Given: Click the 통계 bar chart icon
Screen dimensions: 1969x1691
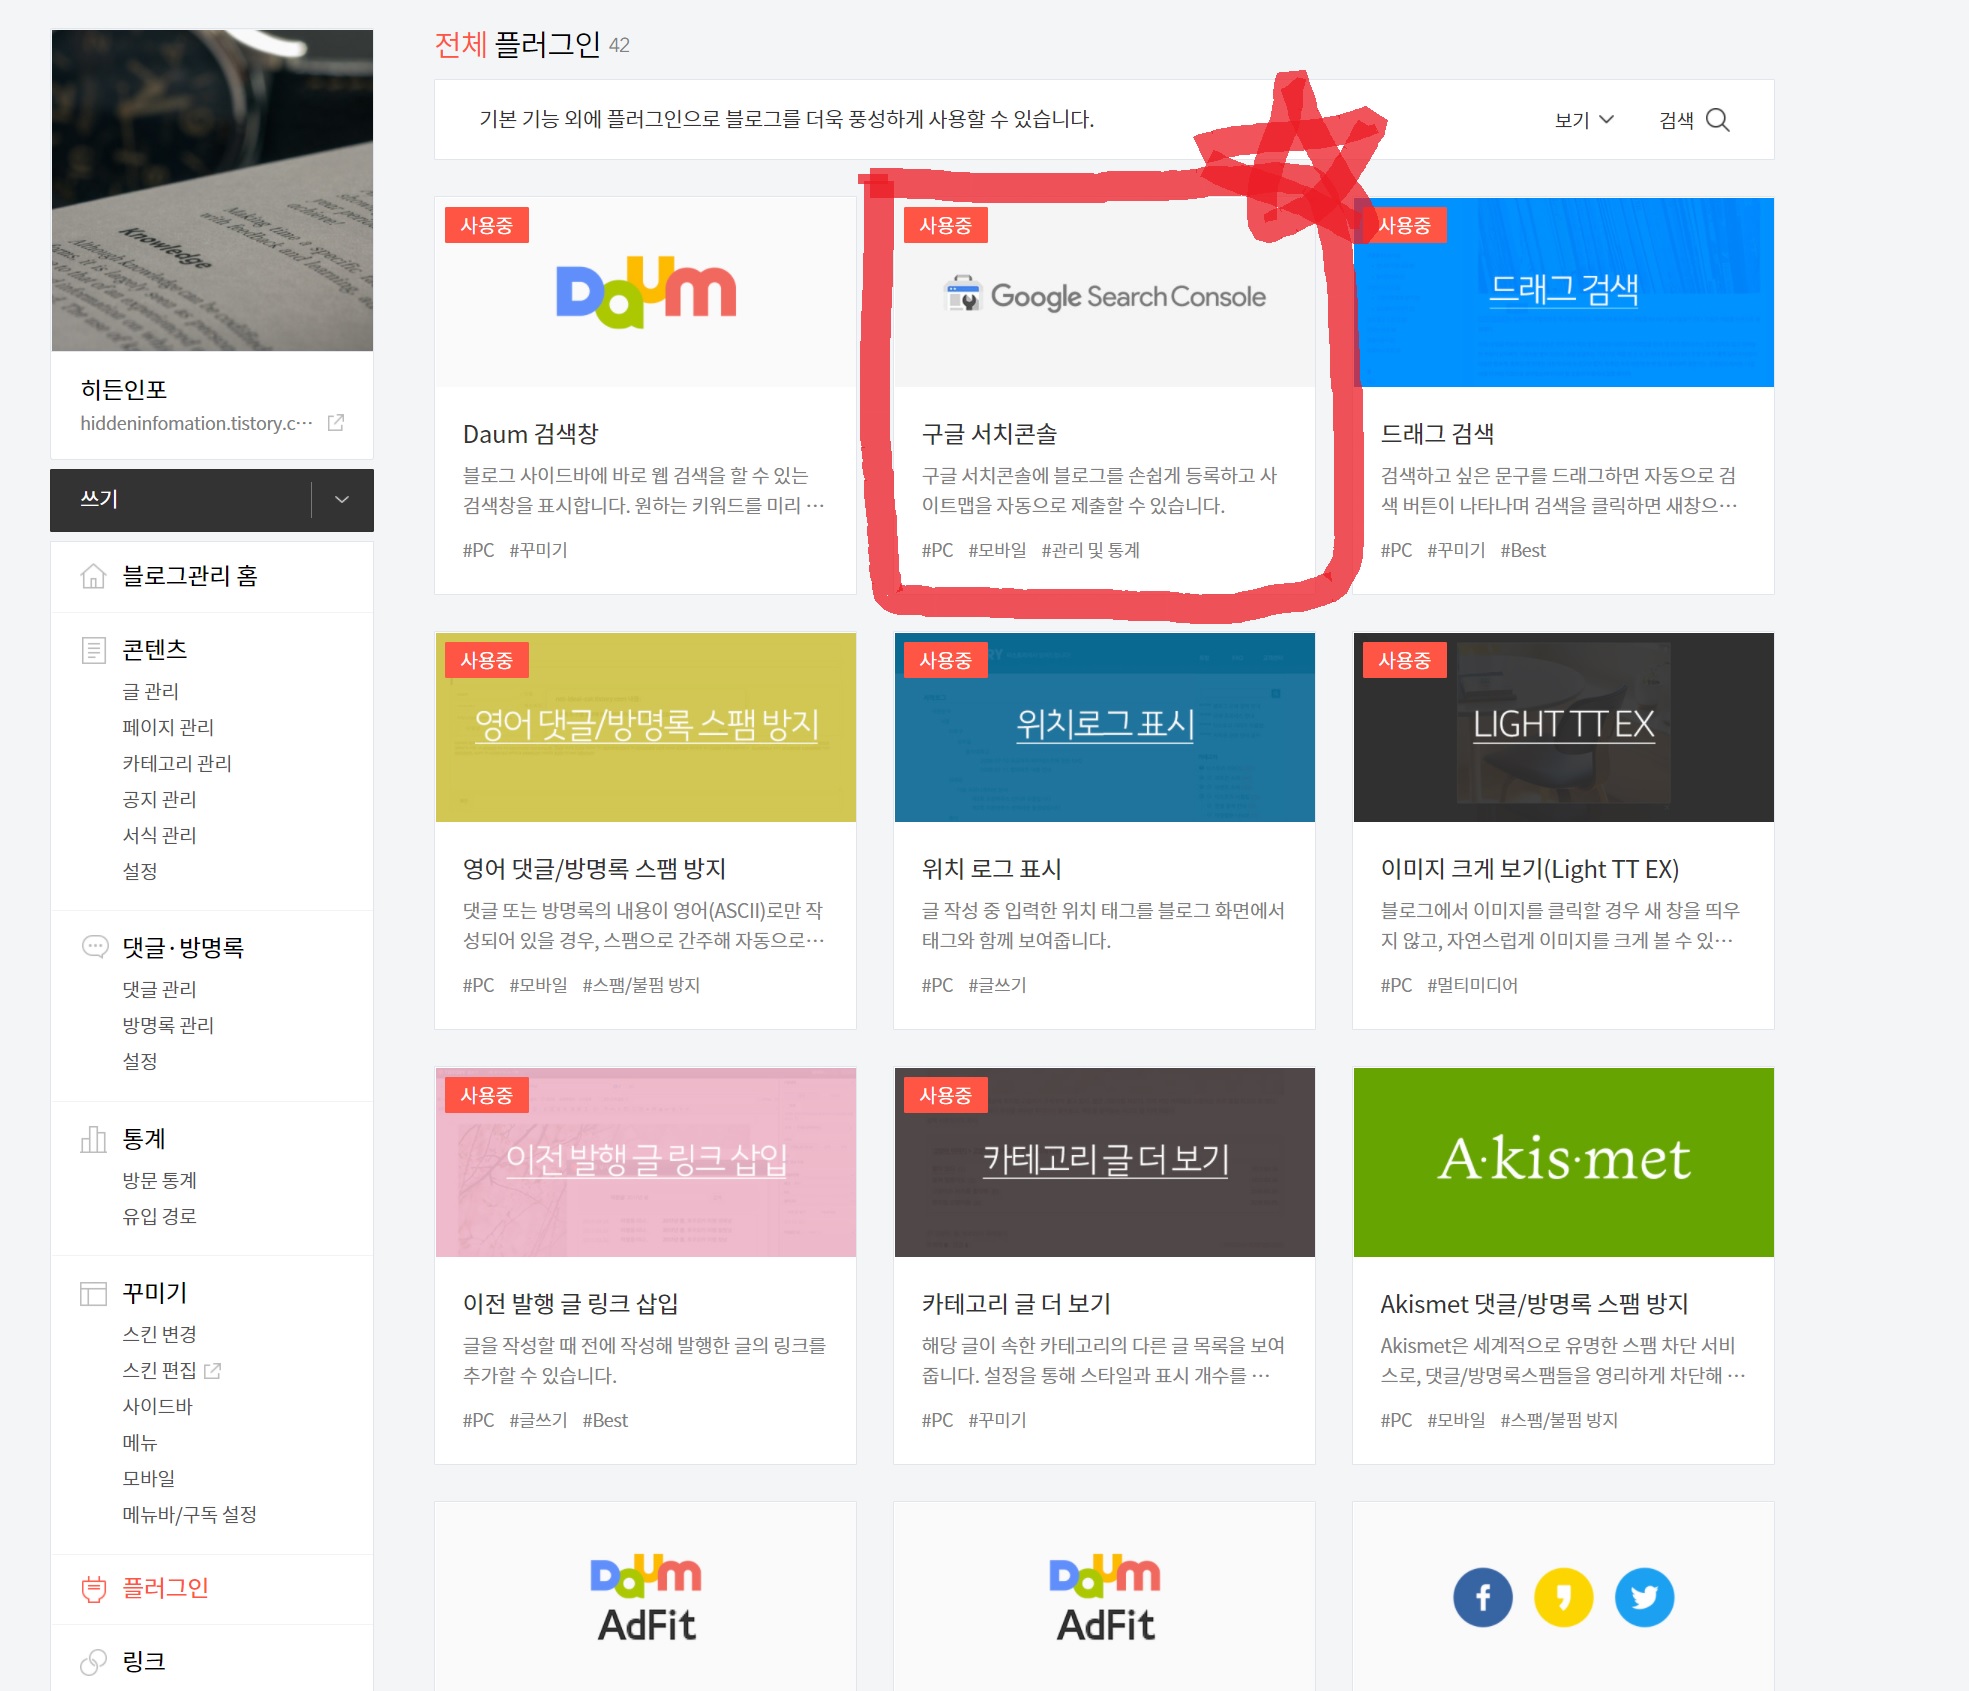Looking at the screenshot, I should tap(93, 1139).
